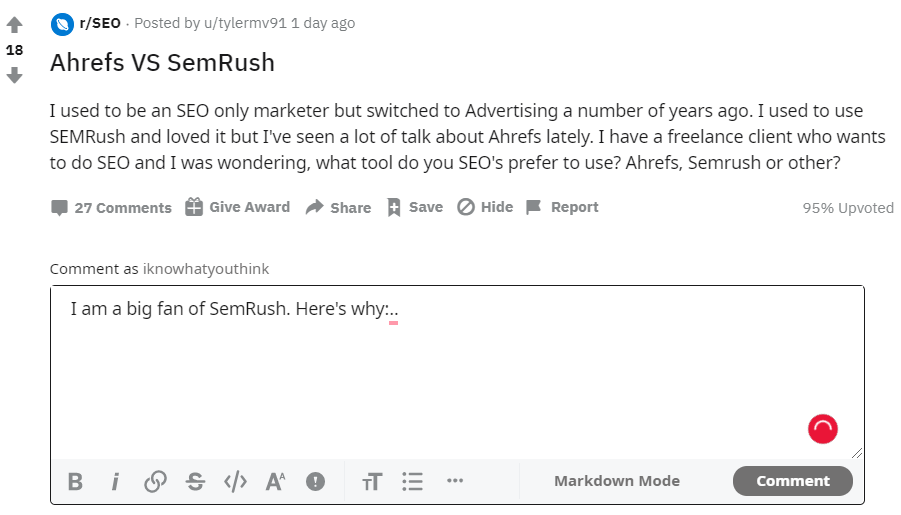The width and height of the screenshot is (901, 515).
Task: Open the 27 Comments section
Action: [x=111, y=207]
